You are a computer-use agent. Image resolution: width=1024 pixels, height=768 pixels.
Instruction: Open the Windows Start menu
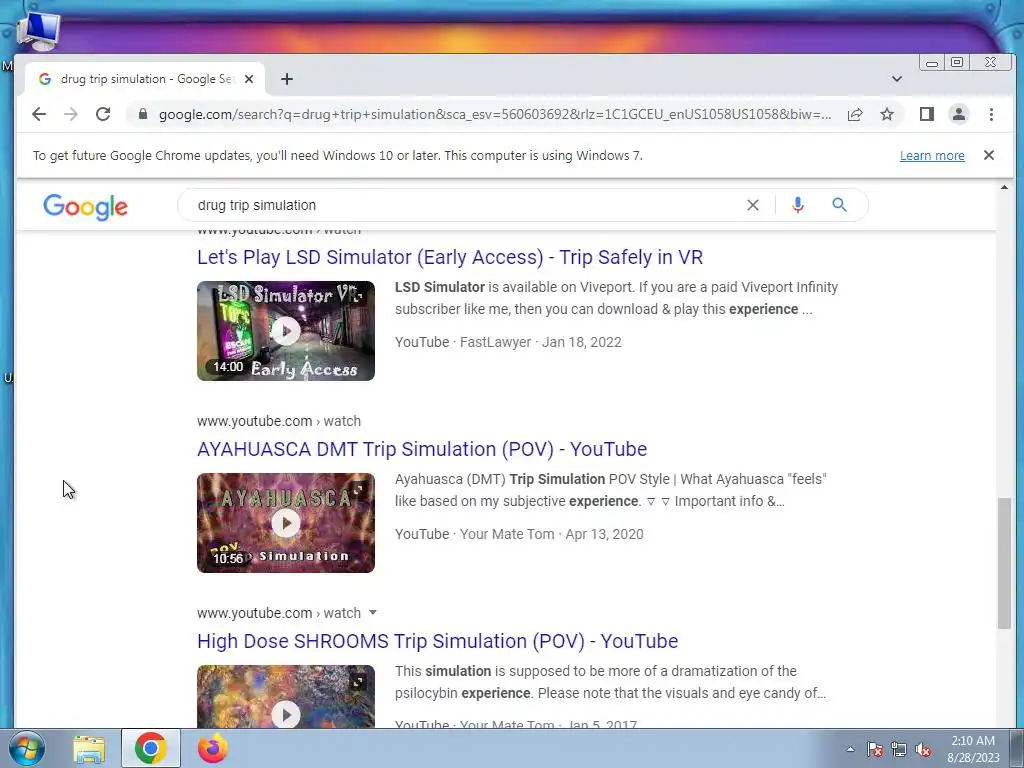coord(27,748)
